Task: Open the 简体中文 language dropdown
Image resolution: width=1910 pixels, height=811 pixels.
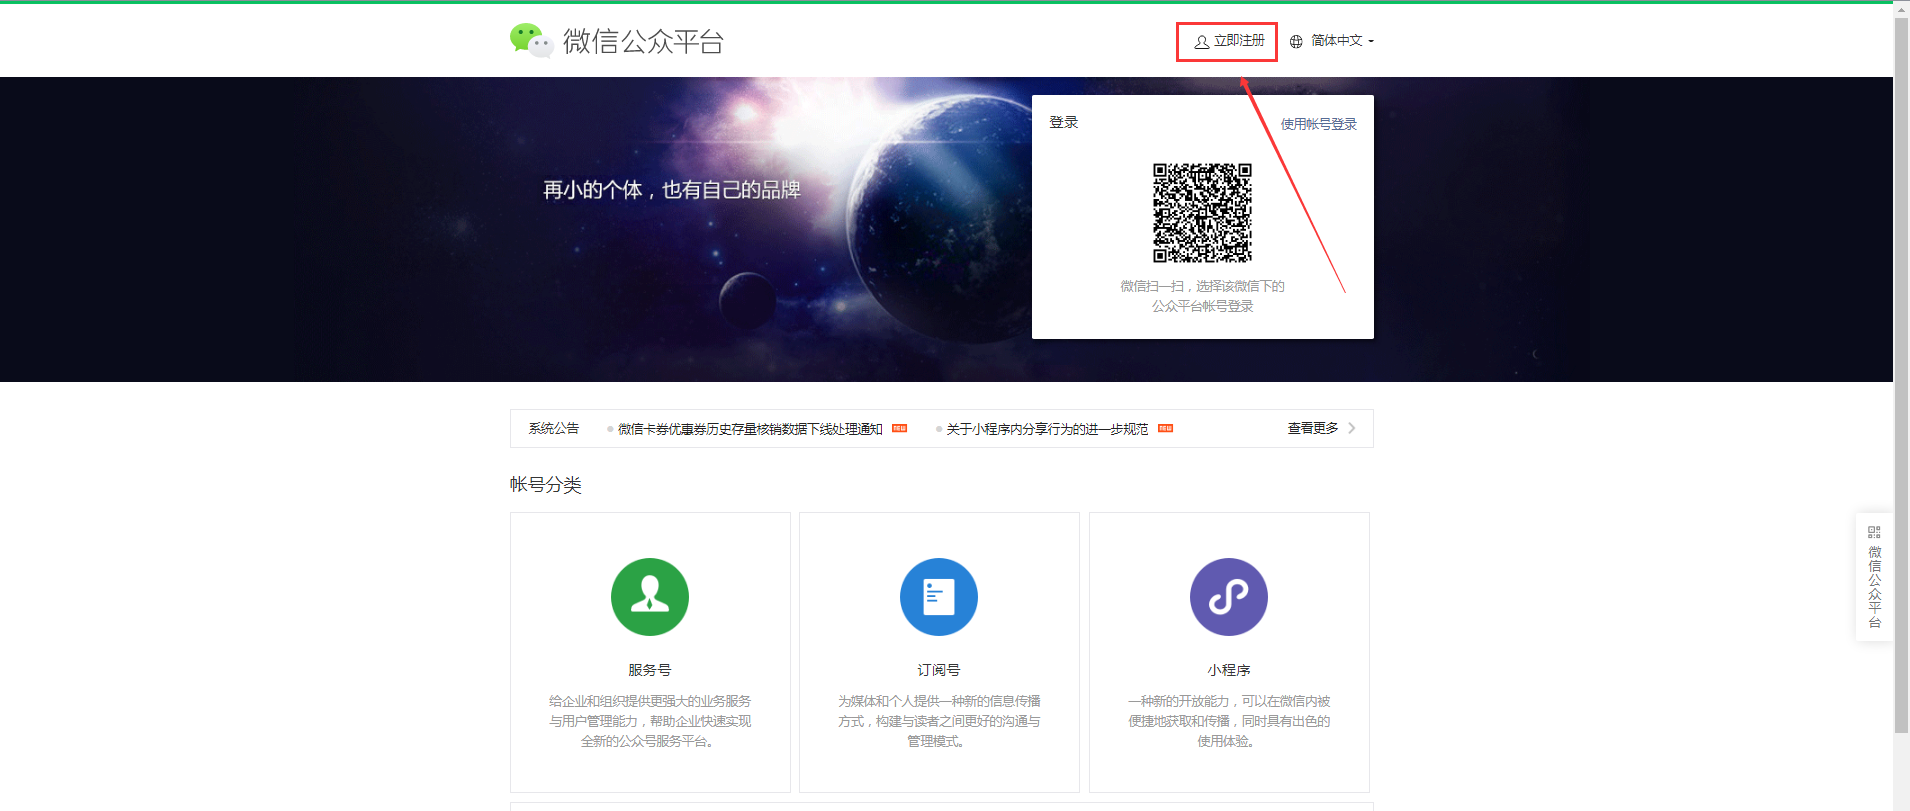Action: point(1342,41)
